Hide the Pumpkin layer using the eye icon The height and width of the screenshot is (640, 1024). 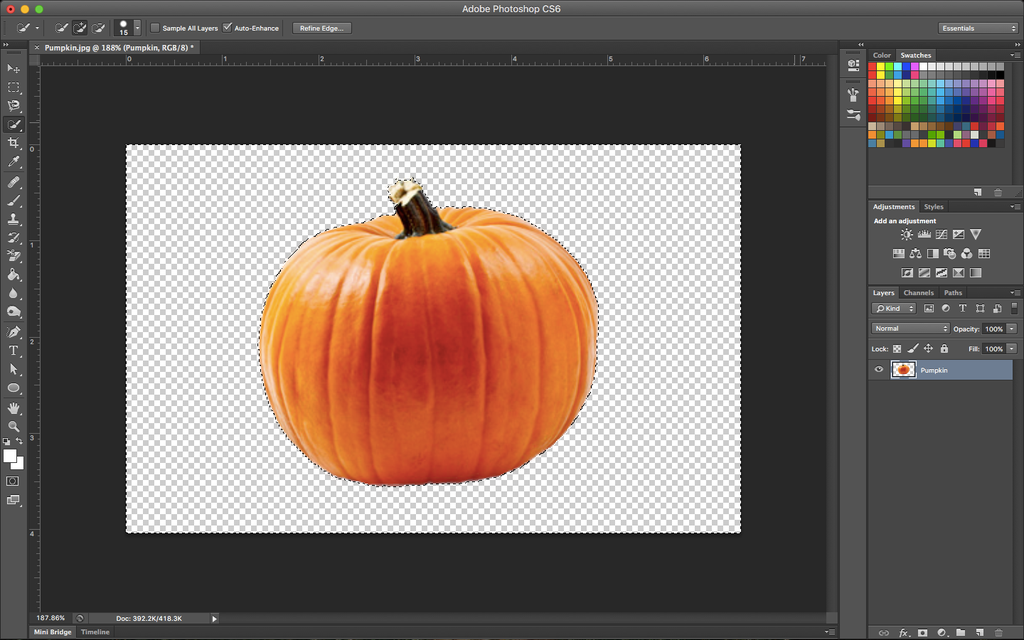[x=879, y=370]
